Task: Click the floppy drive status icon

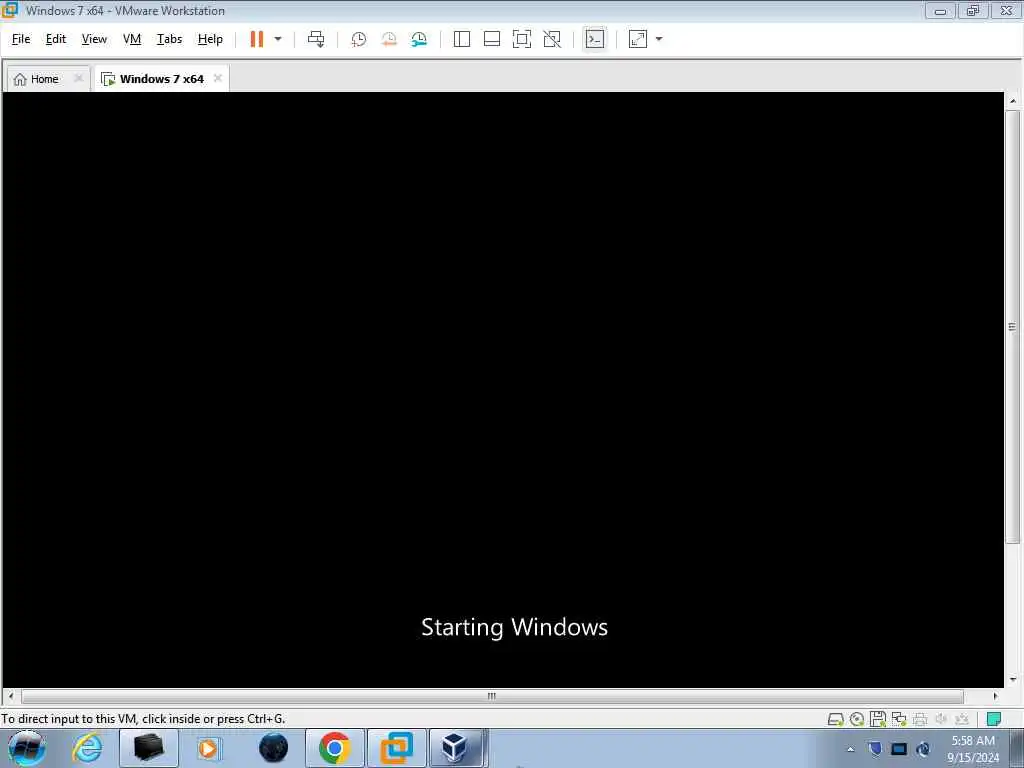Action: coord(878,719)
